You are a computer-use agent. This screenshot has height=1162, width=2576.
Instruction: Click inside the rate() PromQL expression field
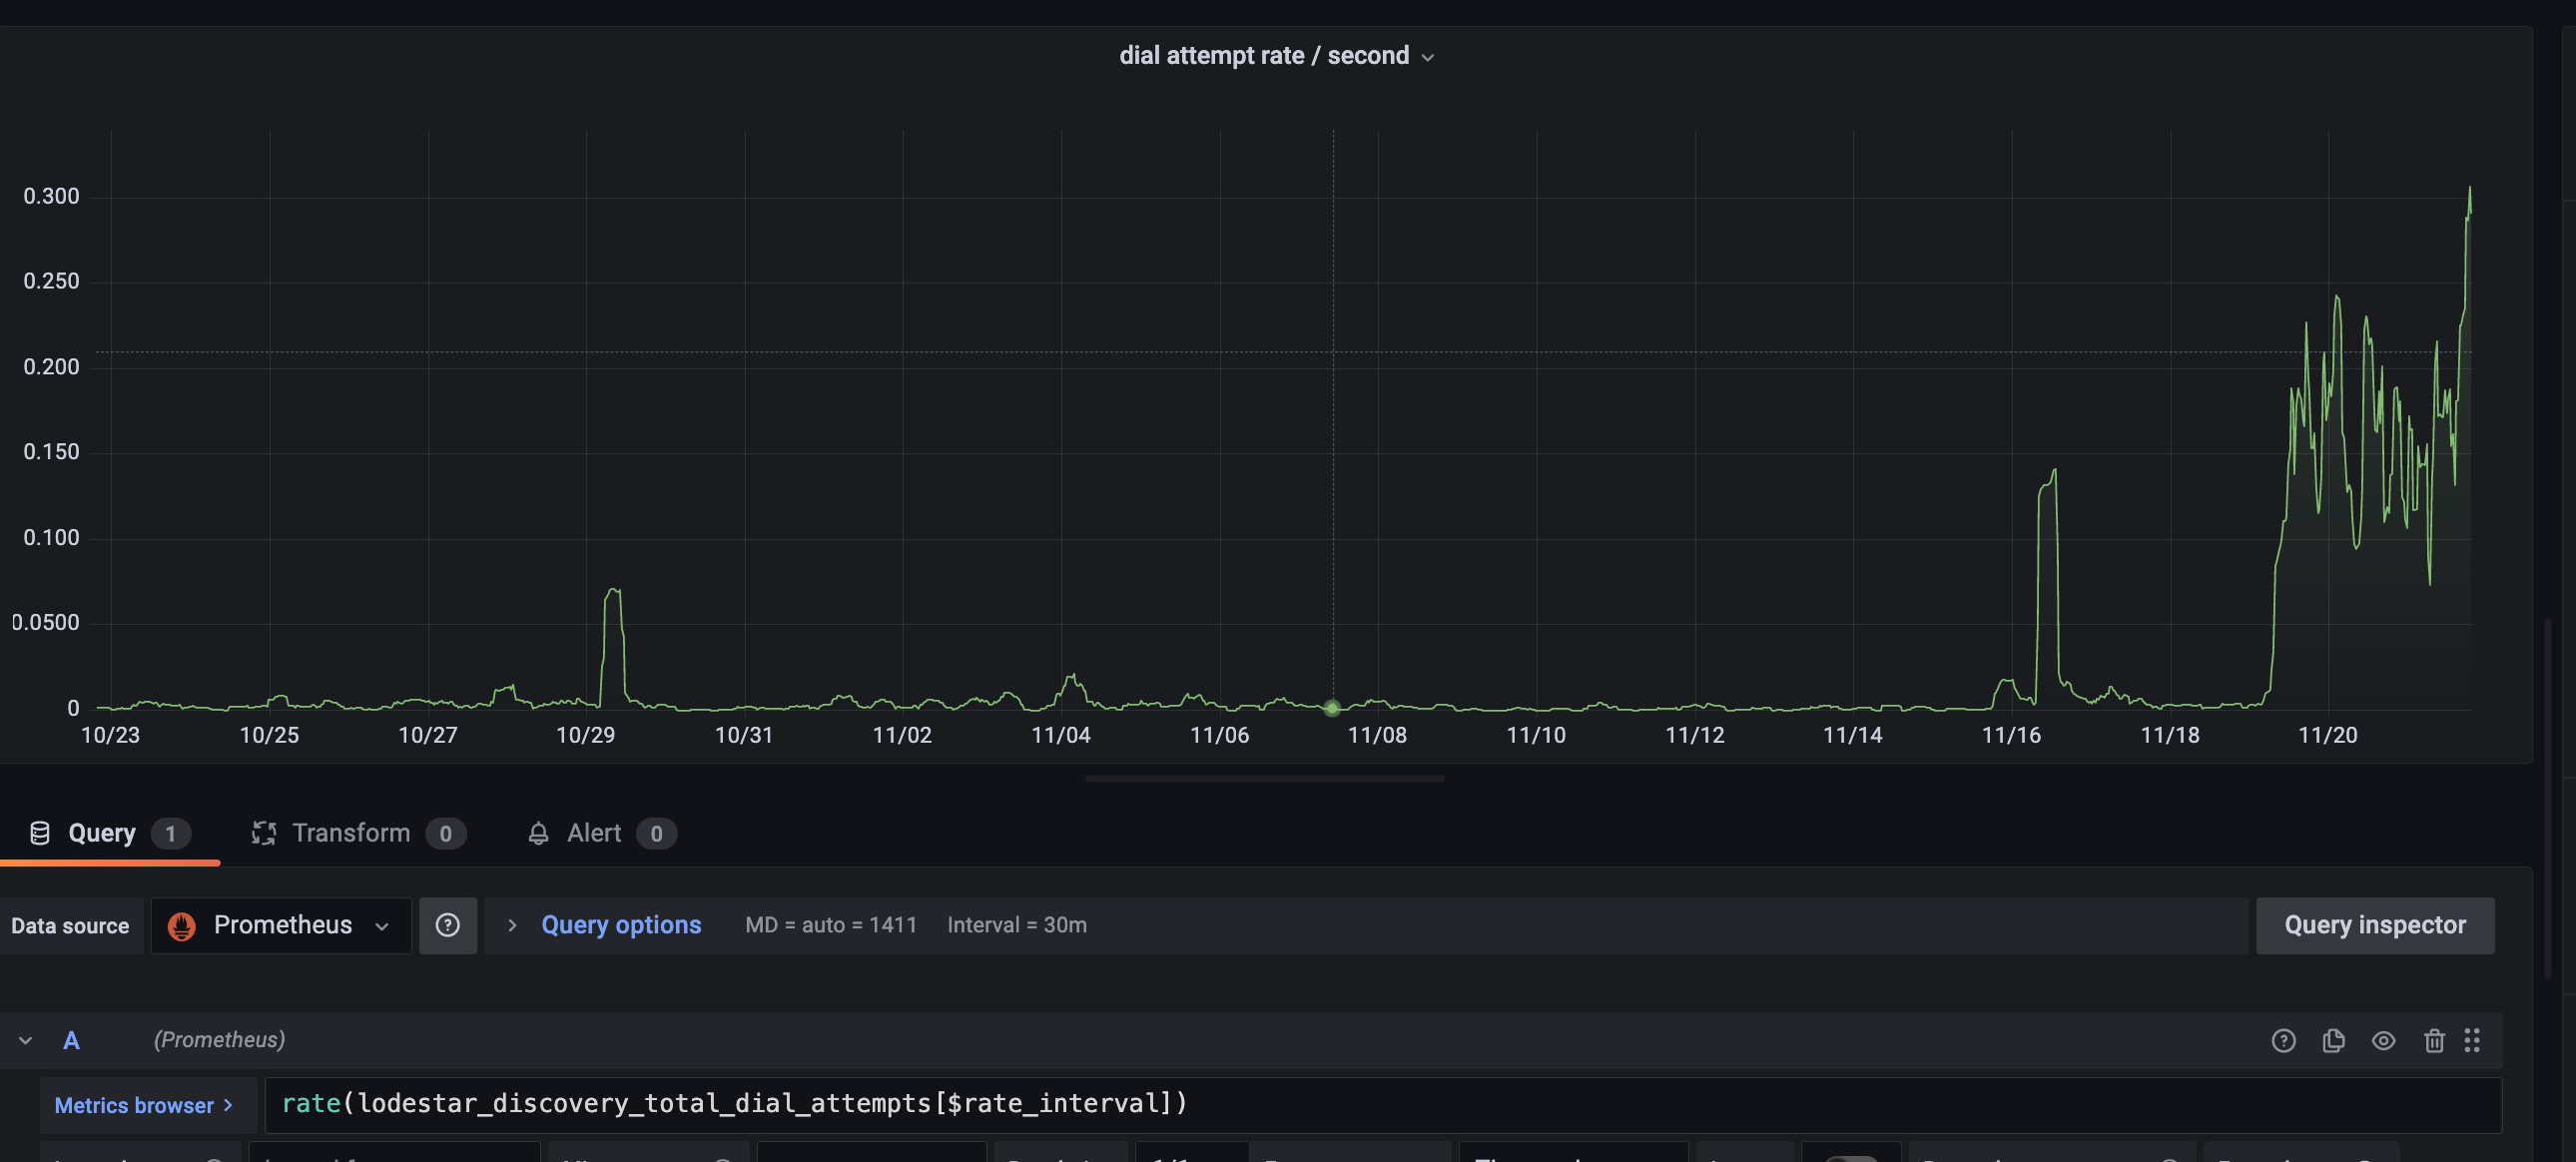pos(735,1103)
